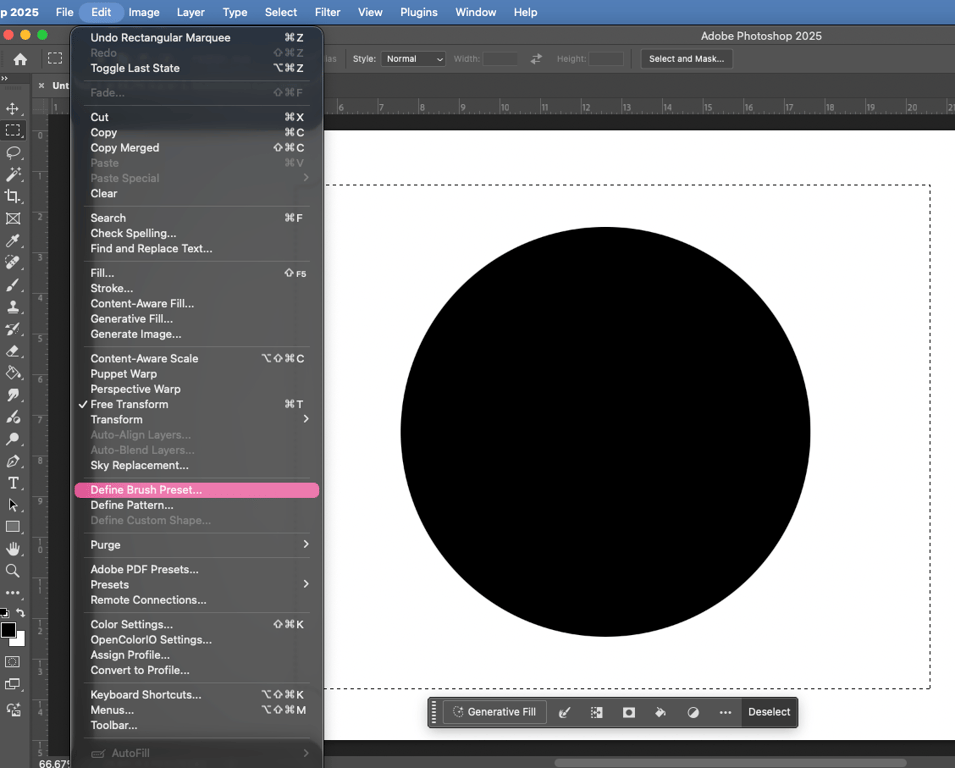955x768 pixels.
Task: Grab the contextual task bar drag handle
Action: [434, 712]
